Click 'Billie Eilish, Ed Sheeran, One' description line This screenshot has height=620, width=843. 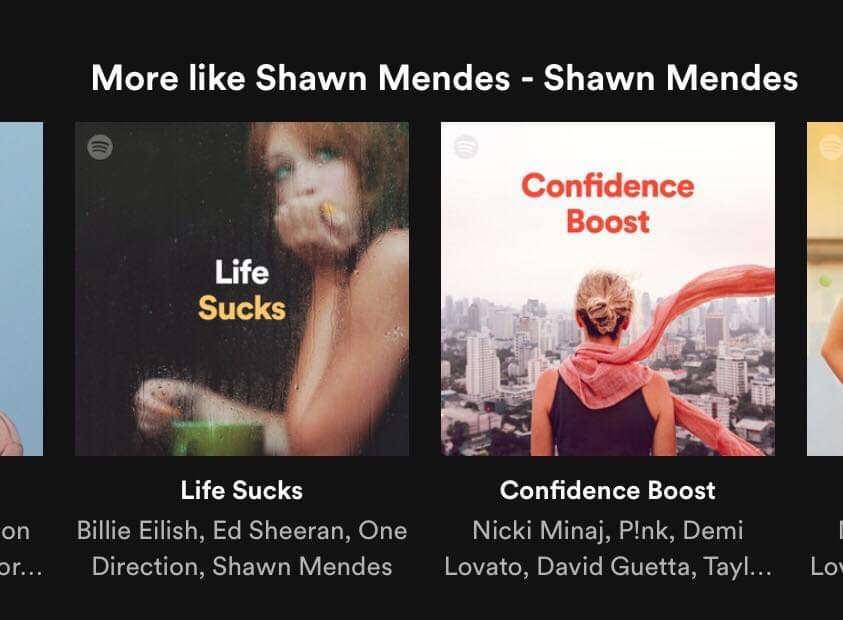point(242,531)
